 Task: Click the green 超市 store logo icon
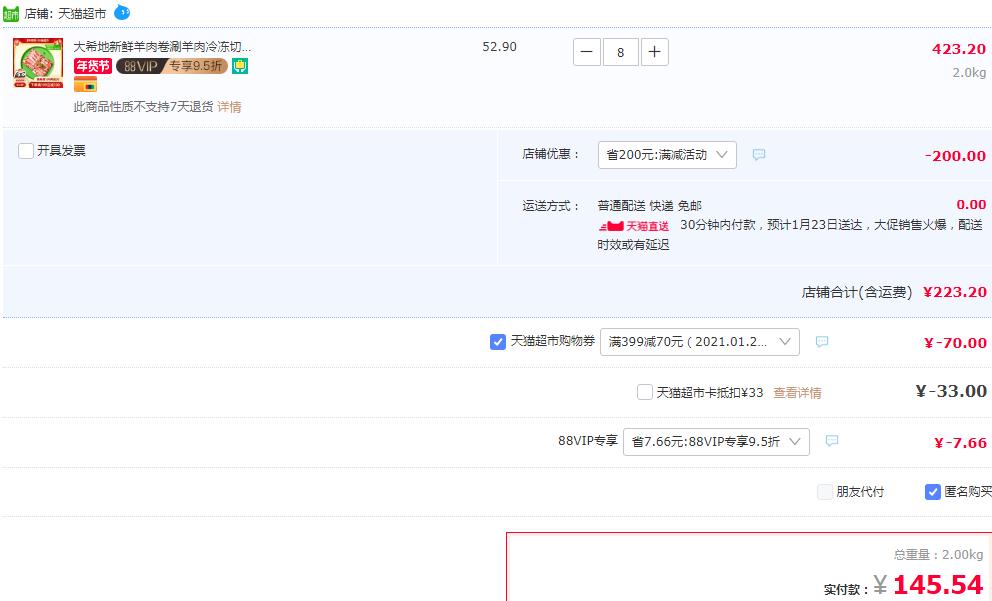tap(11, 13)
